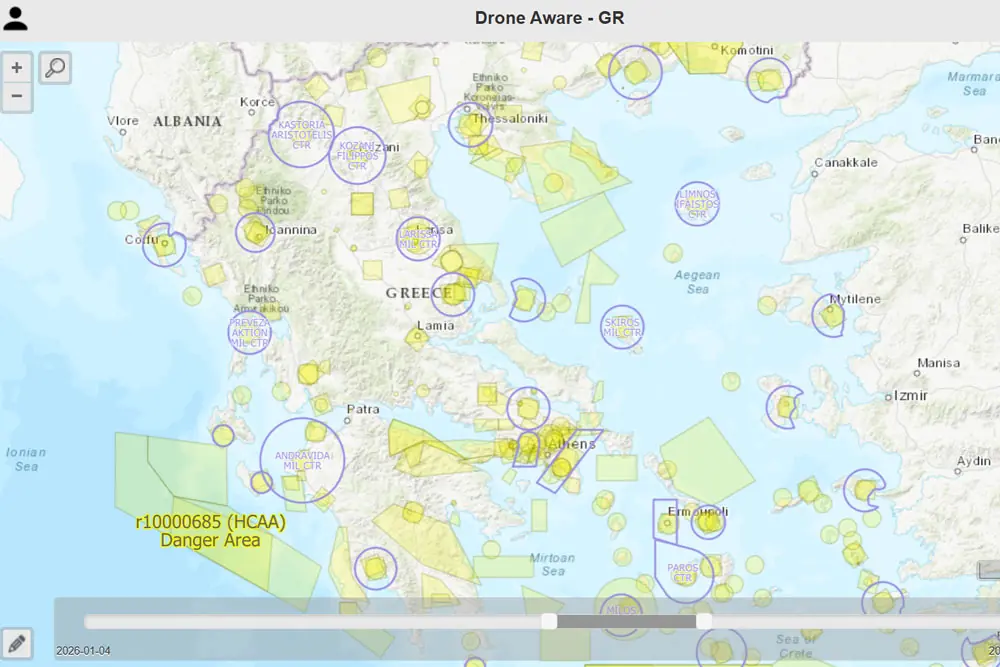The image size is (1000, 667).
Task: Zoom in the map with plus button
Action: coord(17,68)
